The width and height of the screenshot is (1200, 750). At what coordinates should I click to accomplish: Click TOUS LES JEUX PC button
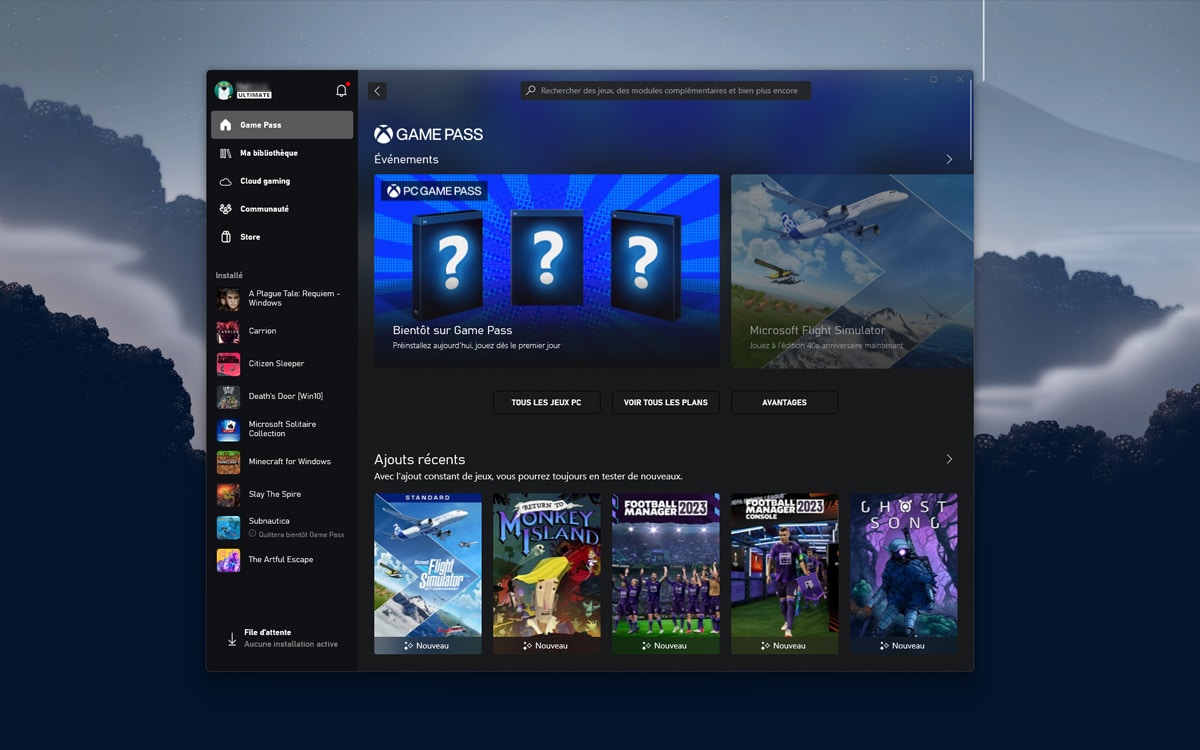click(547, 402)
